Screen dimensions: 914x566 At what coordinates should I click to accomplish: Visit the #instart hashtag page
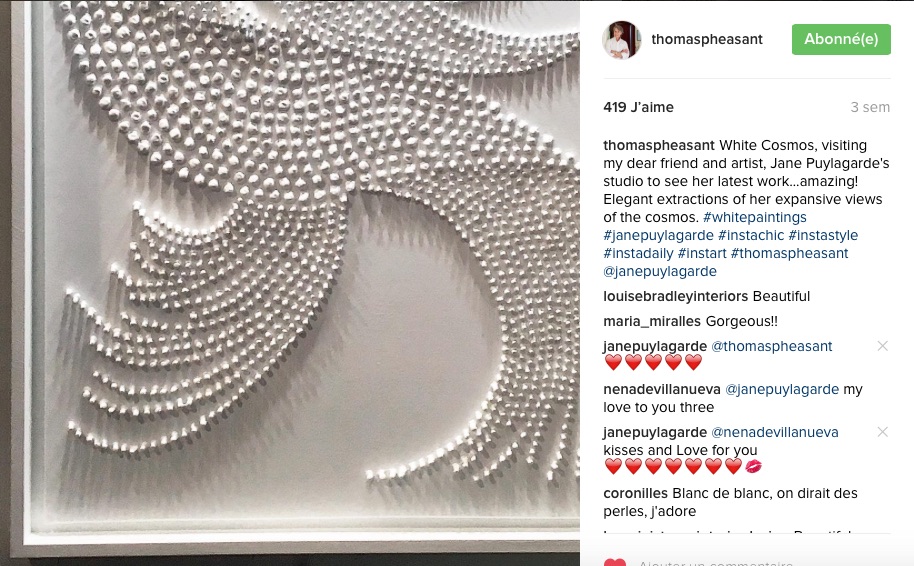[x=702, y=254]
